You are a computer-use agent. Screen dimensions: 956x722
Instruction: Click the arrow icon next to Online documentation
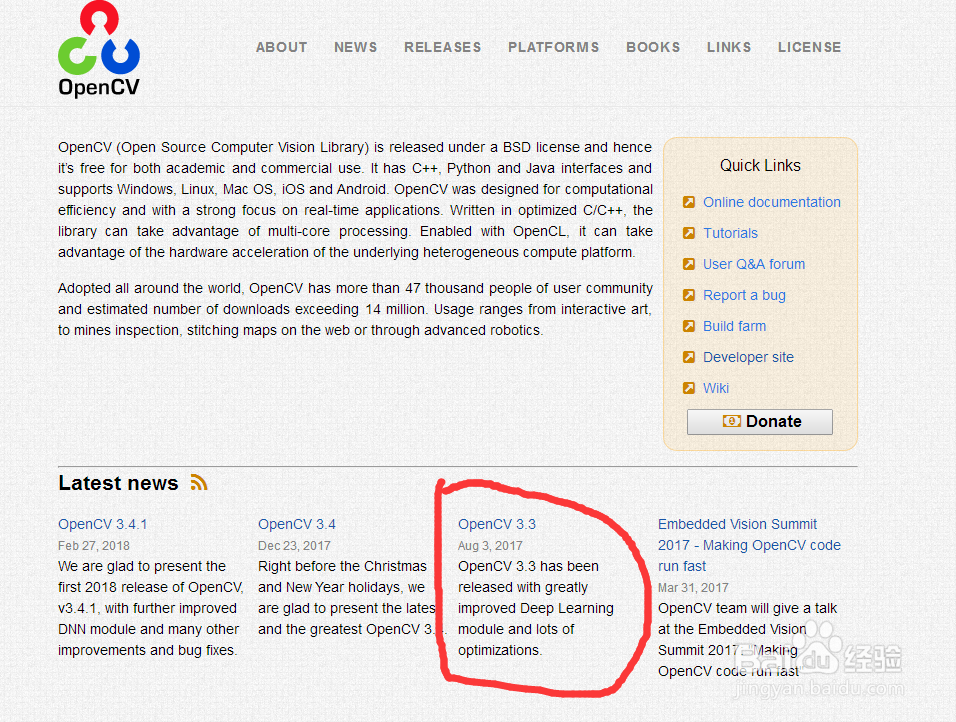pos(689,202)
